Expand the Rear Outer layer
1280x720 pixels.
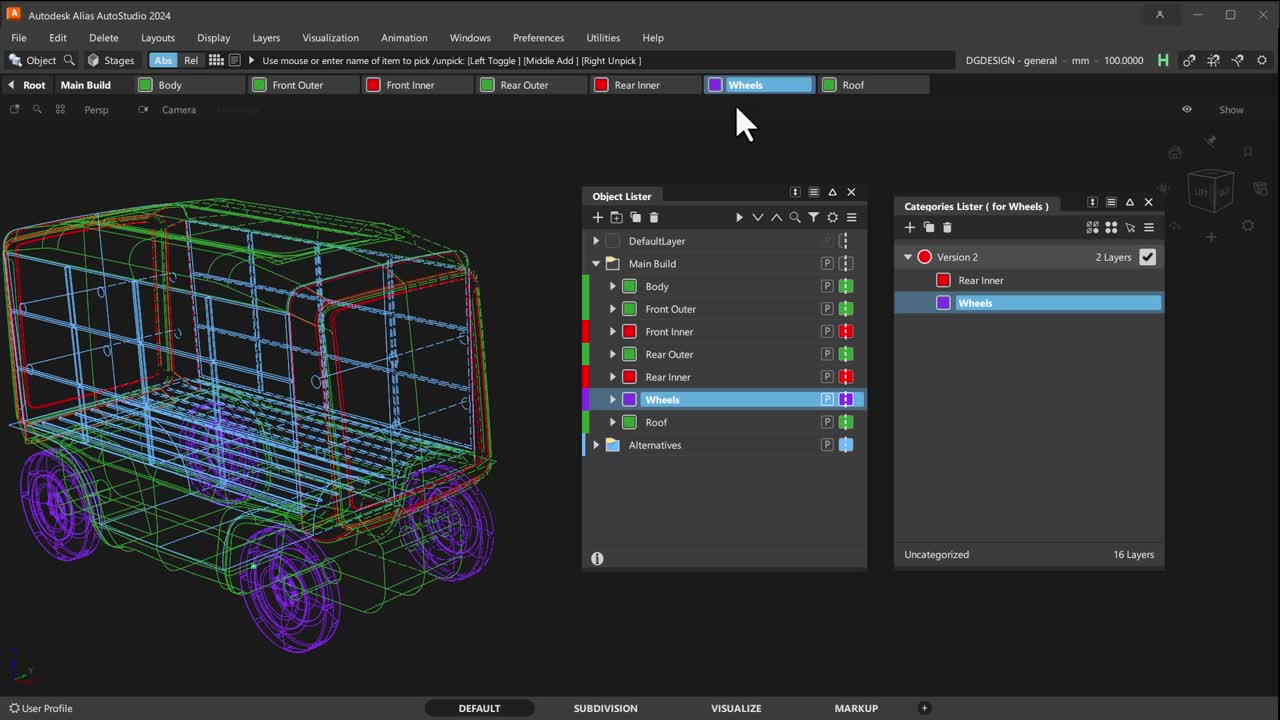(613, 354)
